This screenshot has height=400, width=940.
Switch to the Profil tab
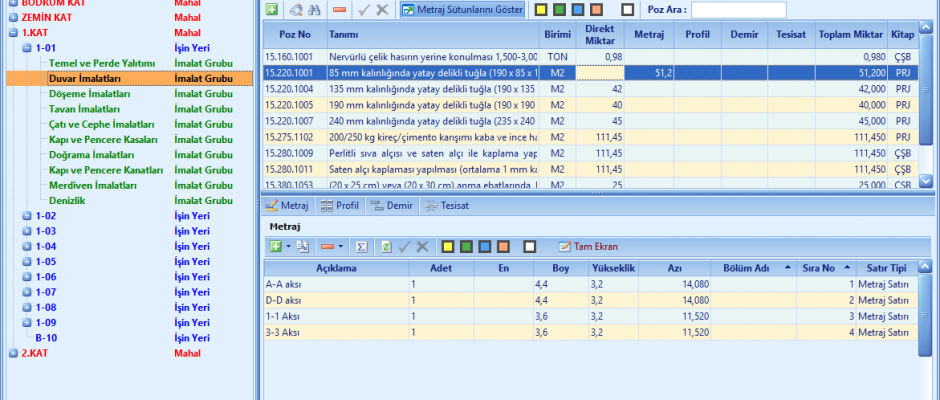tap(339, 205)
